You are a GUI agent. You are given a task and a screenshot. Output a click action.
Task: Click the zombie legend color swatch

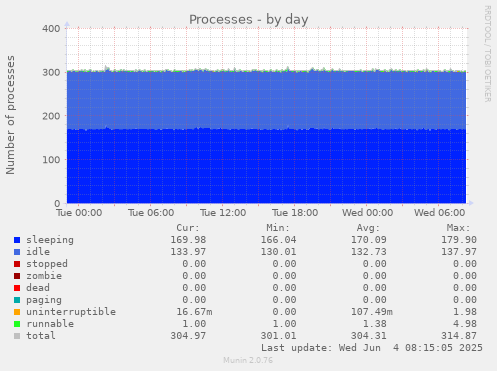(17, 276)
